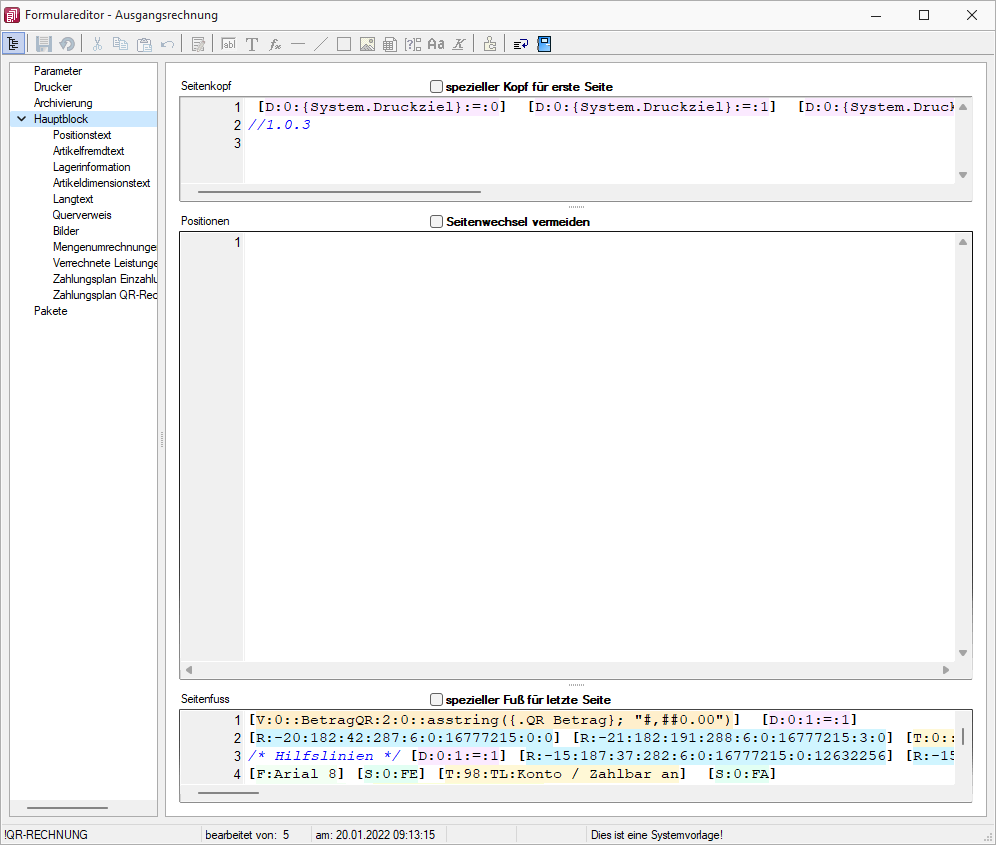This screenshot has height=845, width=996.
Task: Select the rectangle shape tool
Action: pyautogui.click(x=343, y=44)
